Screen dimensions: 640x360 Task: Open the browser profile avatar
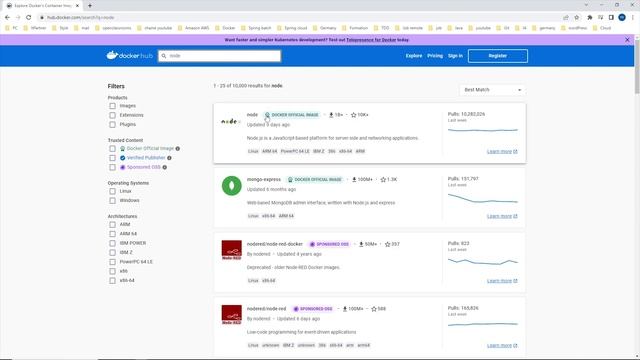[622, 17]
